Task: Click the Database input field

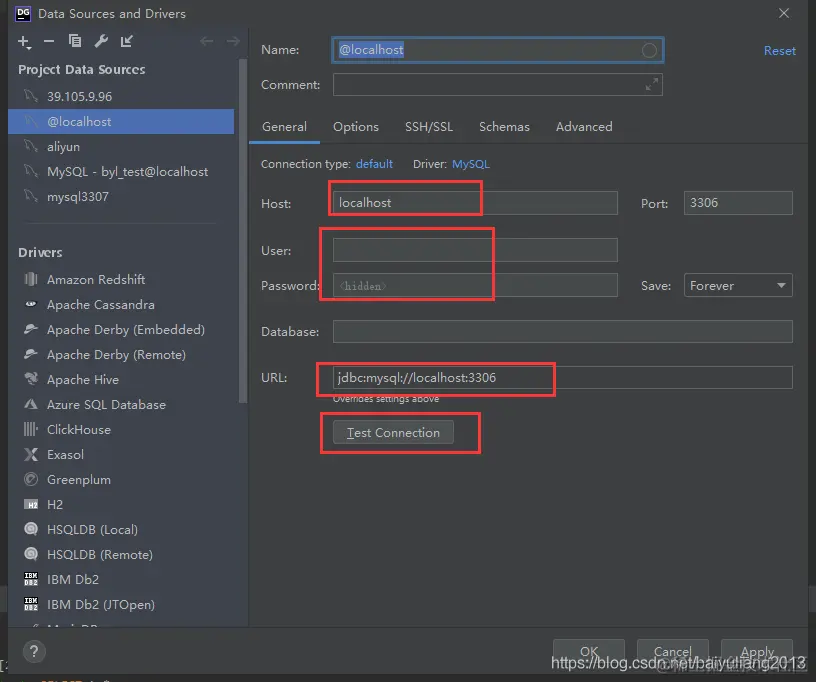Action: click(x=563, y=331)
